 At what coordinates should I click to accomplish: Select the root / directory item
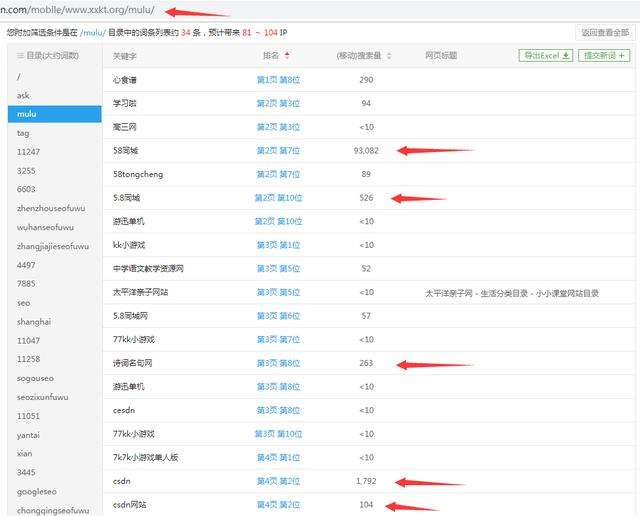19,76
